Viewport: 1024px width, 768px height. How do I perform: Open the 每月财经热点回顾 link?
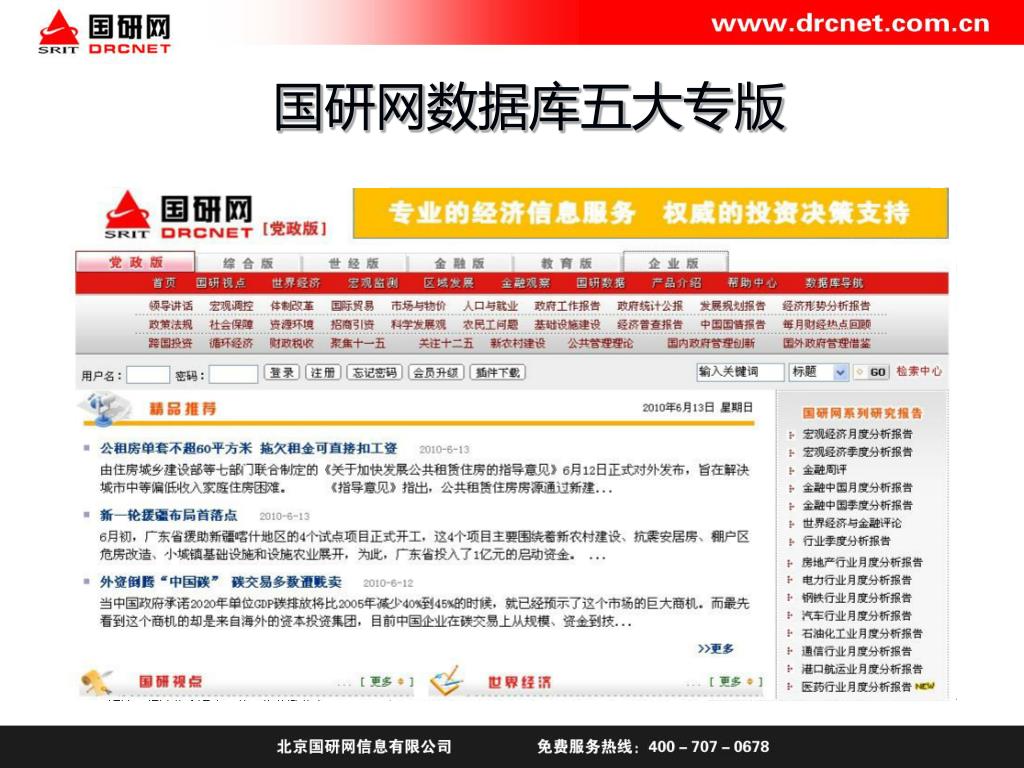click(x=826, y=325)
